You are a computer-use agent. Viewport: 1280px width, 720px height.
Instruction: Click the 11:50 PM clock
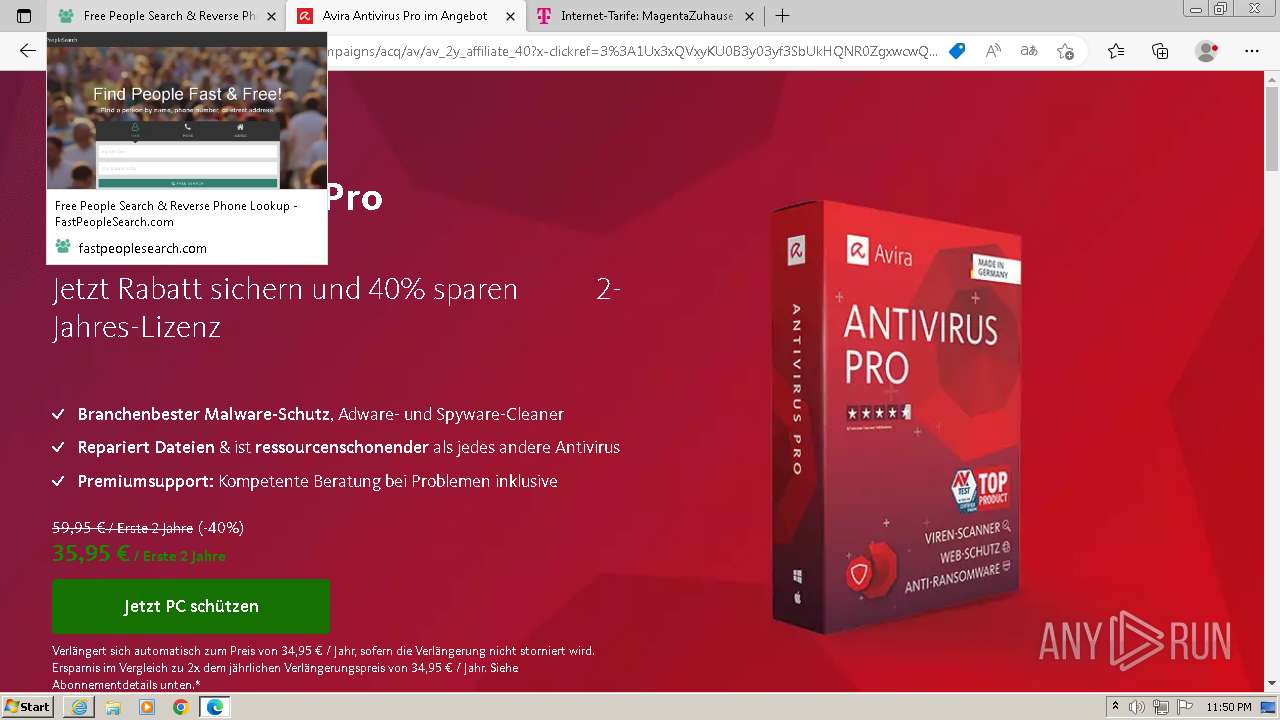tap(1229, 707)
